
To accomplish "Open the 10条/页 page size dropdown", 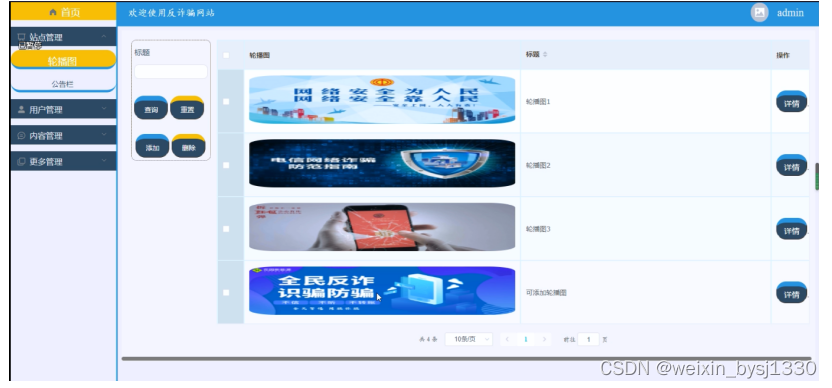I will (469, 339).
